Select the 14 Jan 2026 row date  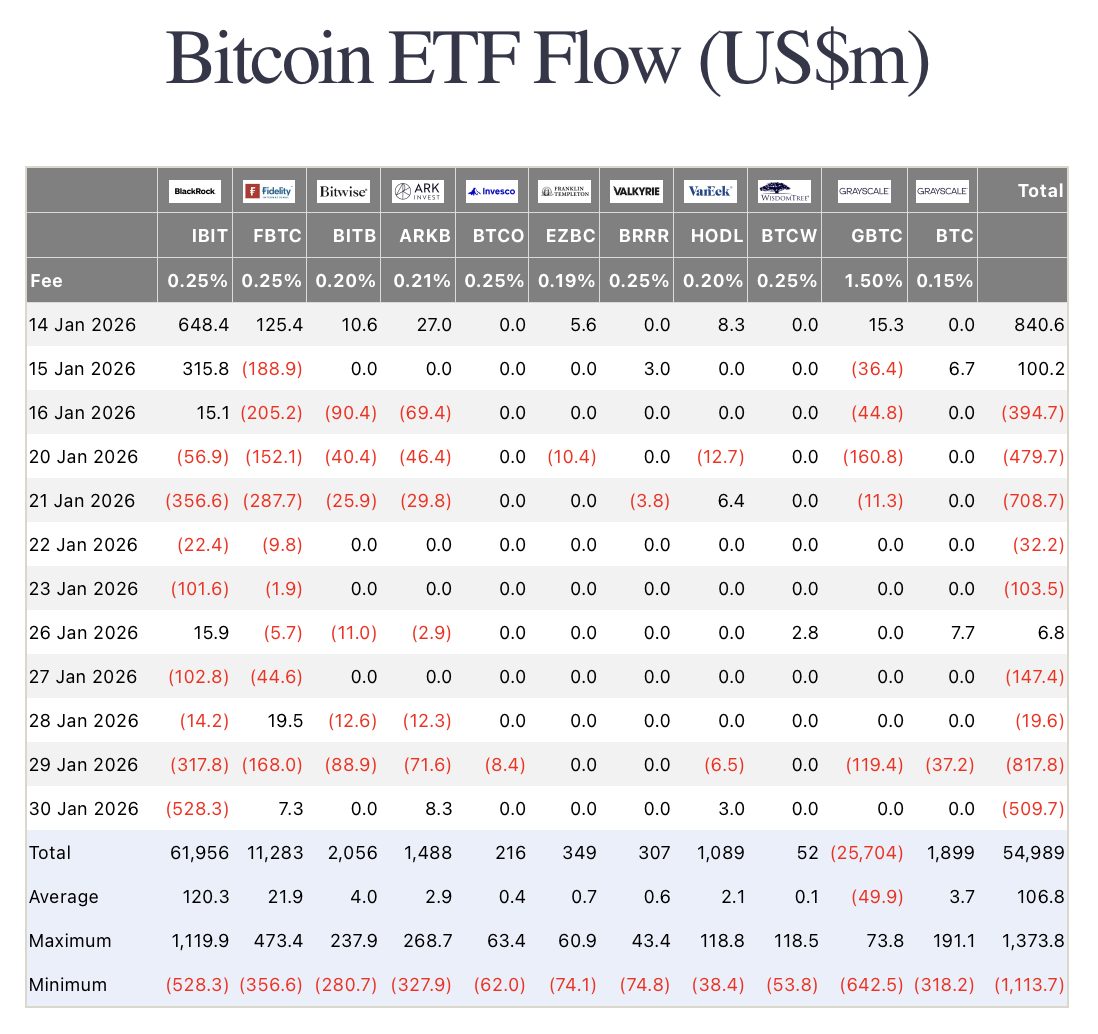click(83, 325)
